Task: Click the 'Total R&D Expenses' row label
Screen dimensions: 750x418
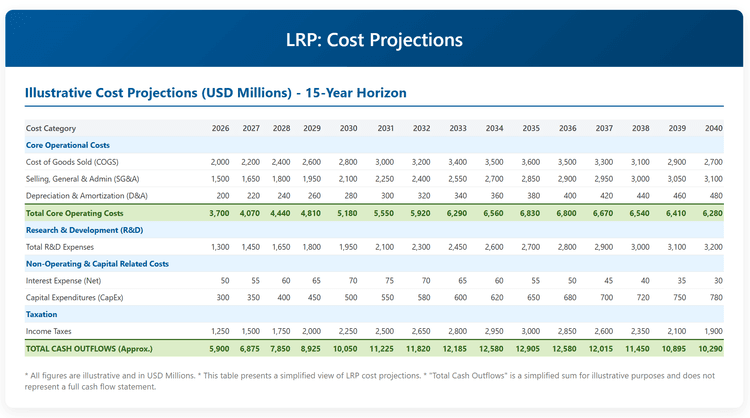Action: [x=60, y=247]
